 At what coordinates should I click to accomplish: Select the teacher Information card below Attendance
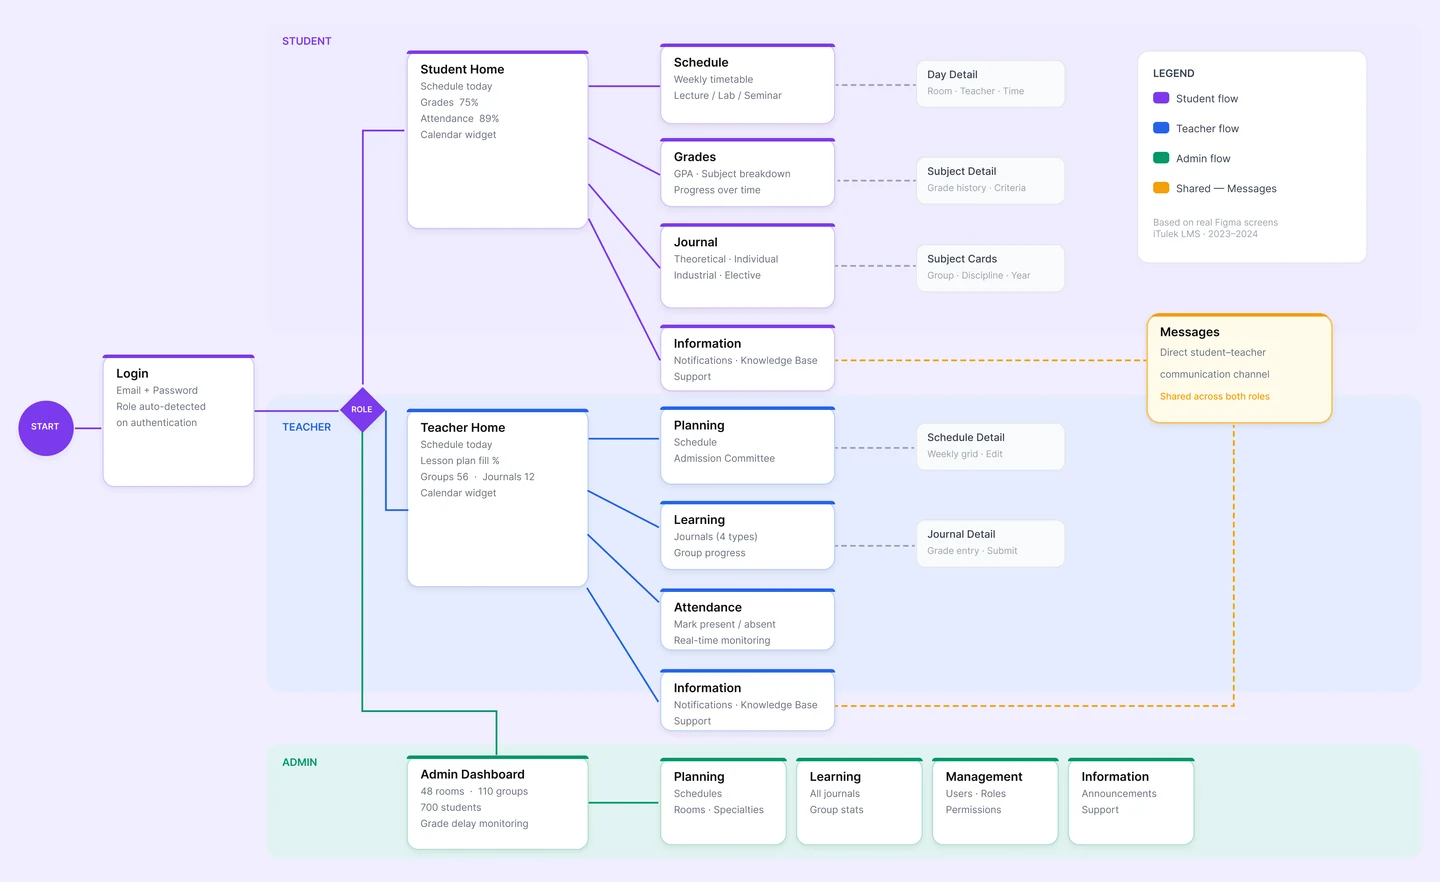(x=747, y=700)
